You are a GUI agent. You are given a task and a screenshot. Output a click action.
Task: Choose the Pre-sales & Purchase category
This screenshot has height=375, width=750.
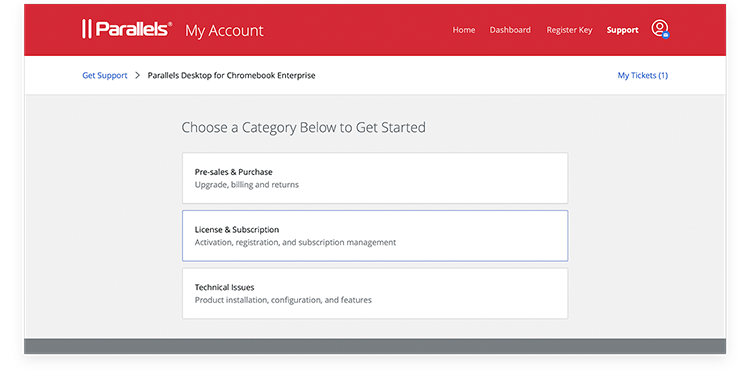pos(375,178)
